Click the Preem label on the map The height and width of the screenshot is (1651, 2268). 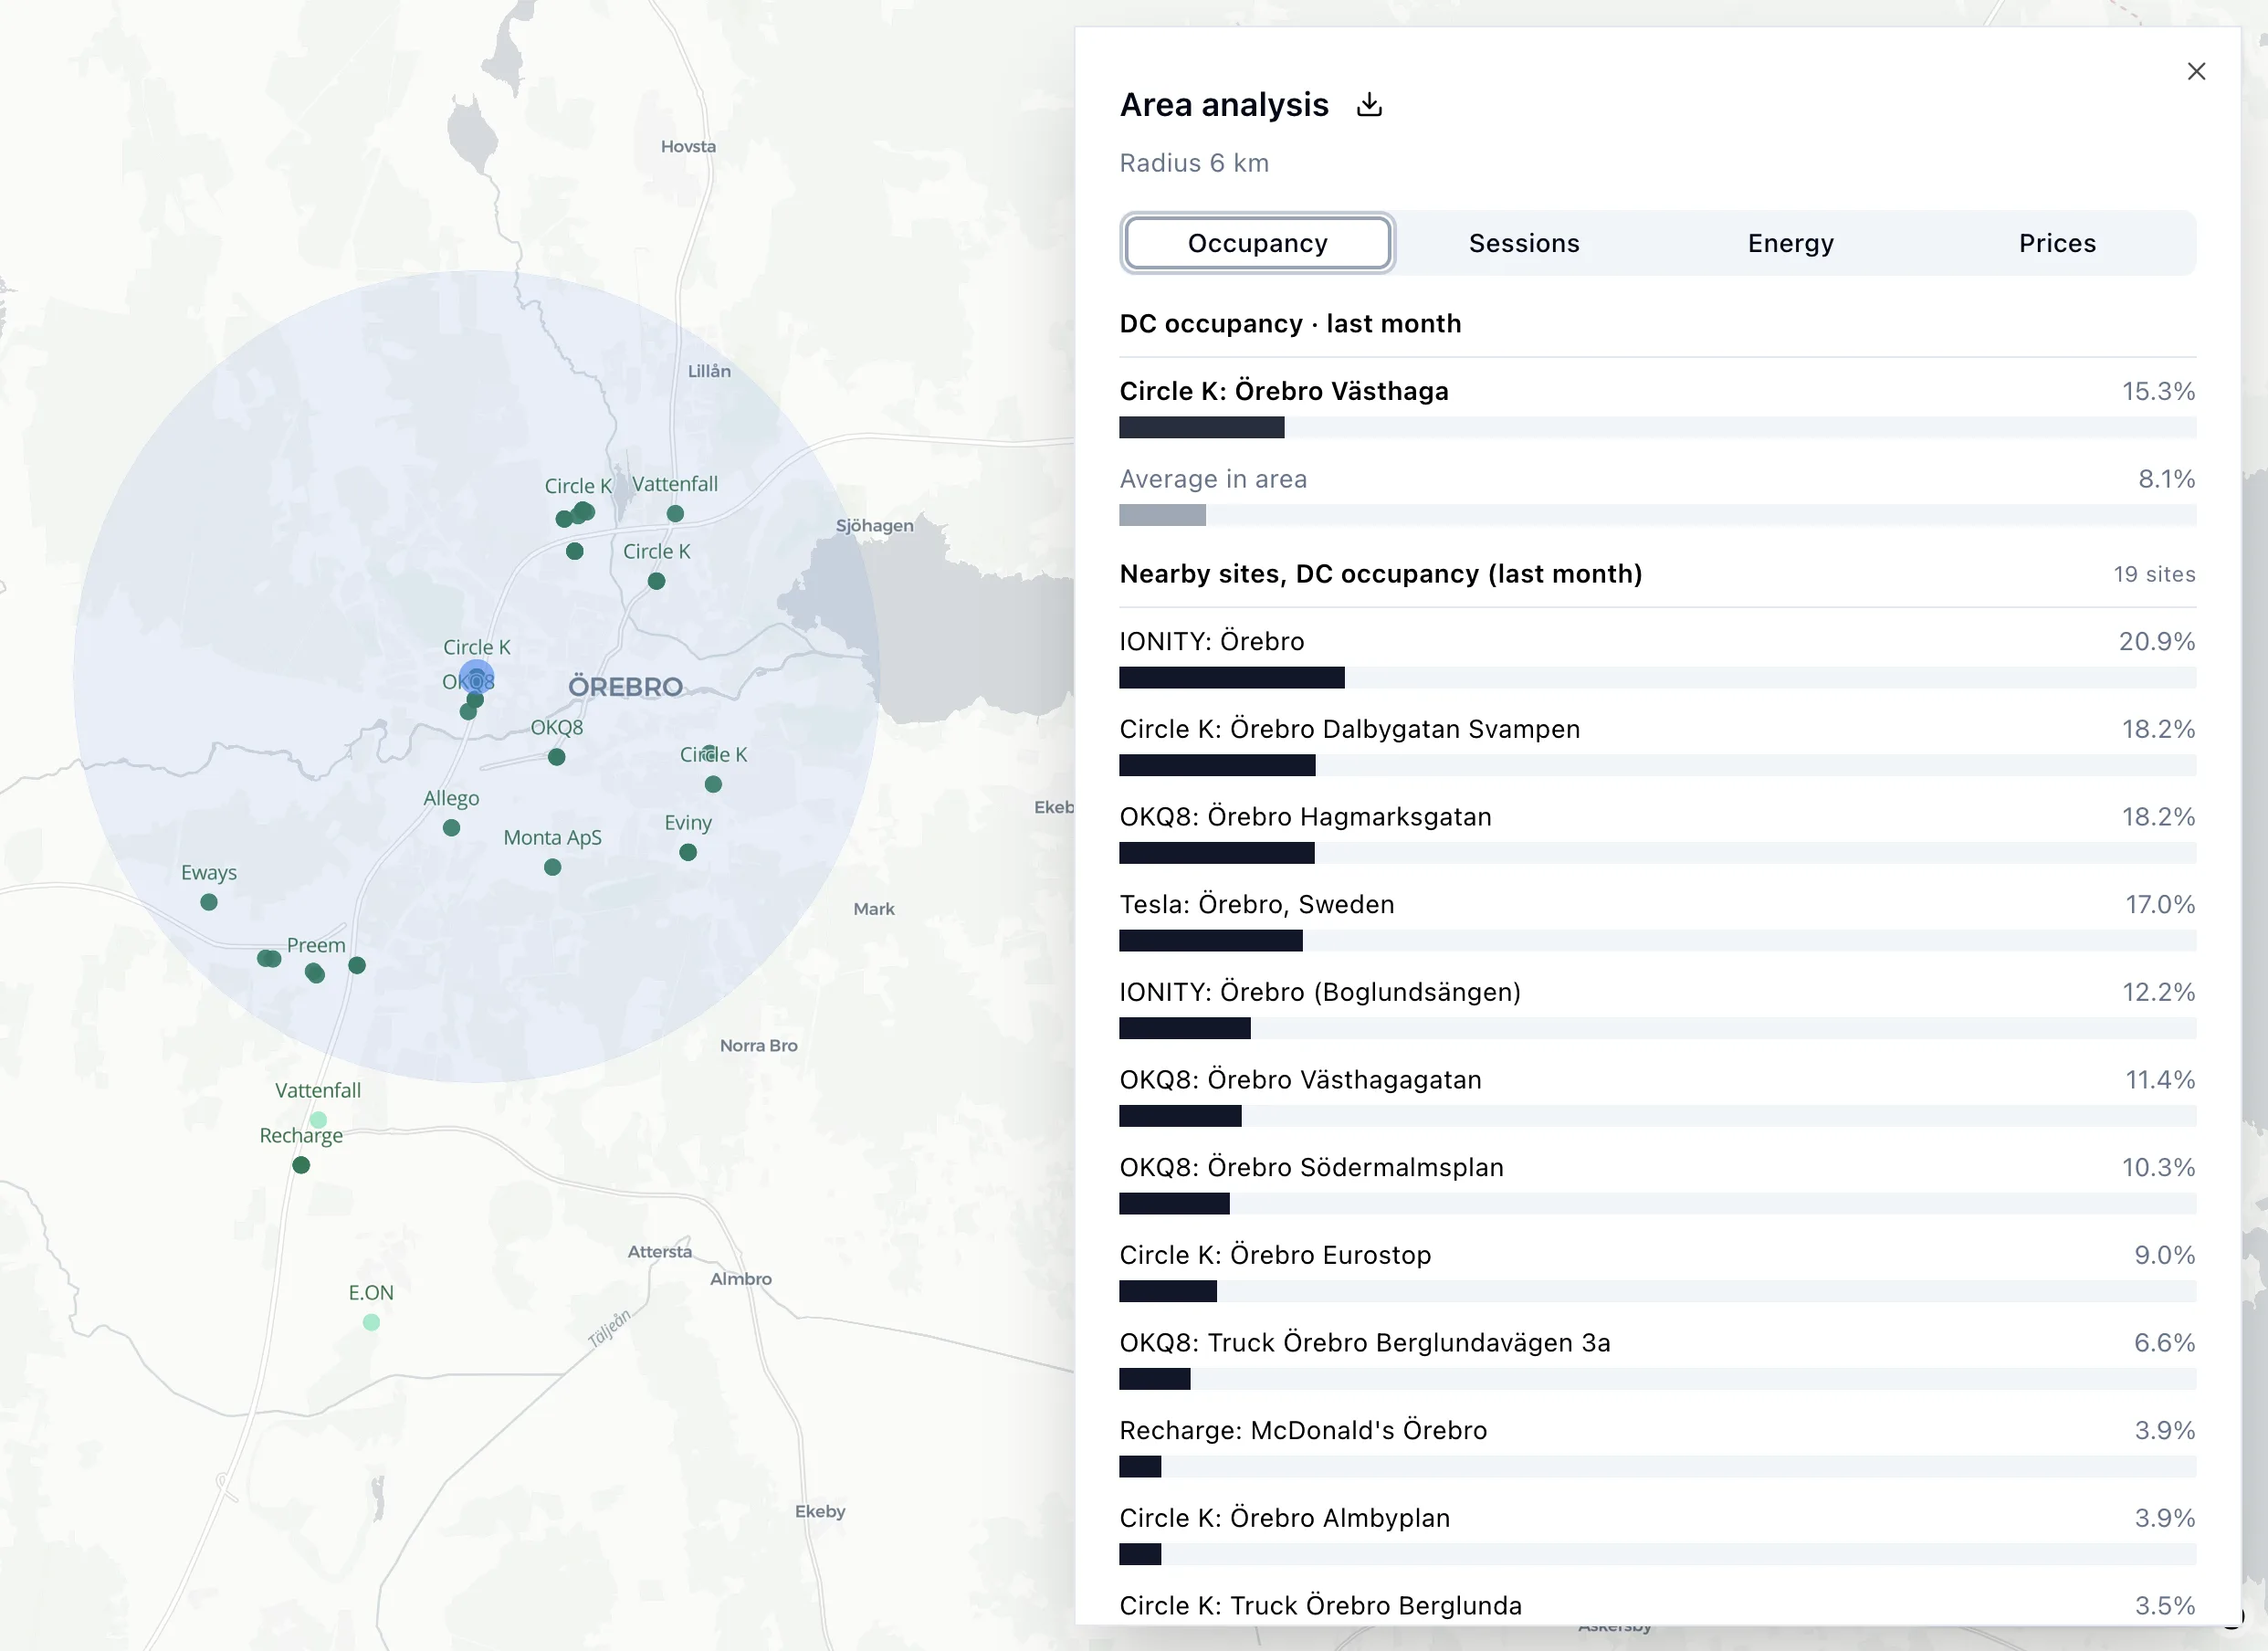tap(316, 945)
